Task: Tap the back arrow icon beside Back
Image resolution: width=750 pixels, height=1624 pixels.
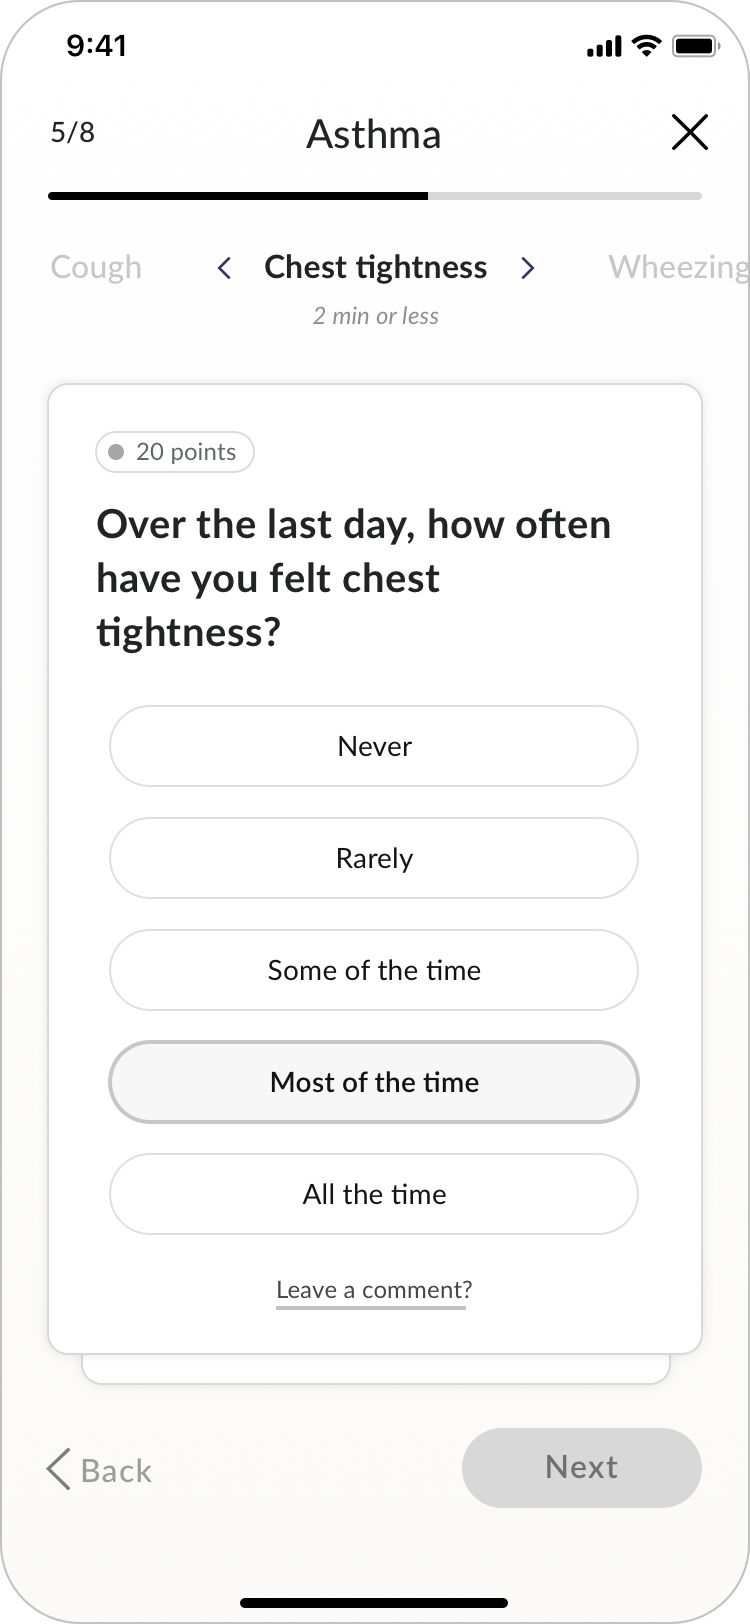Action: click(x=57, y=1470)
